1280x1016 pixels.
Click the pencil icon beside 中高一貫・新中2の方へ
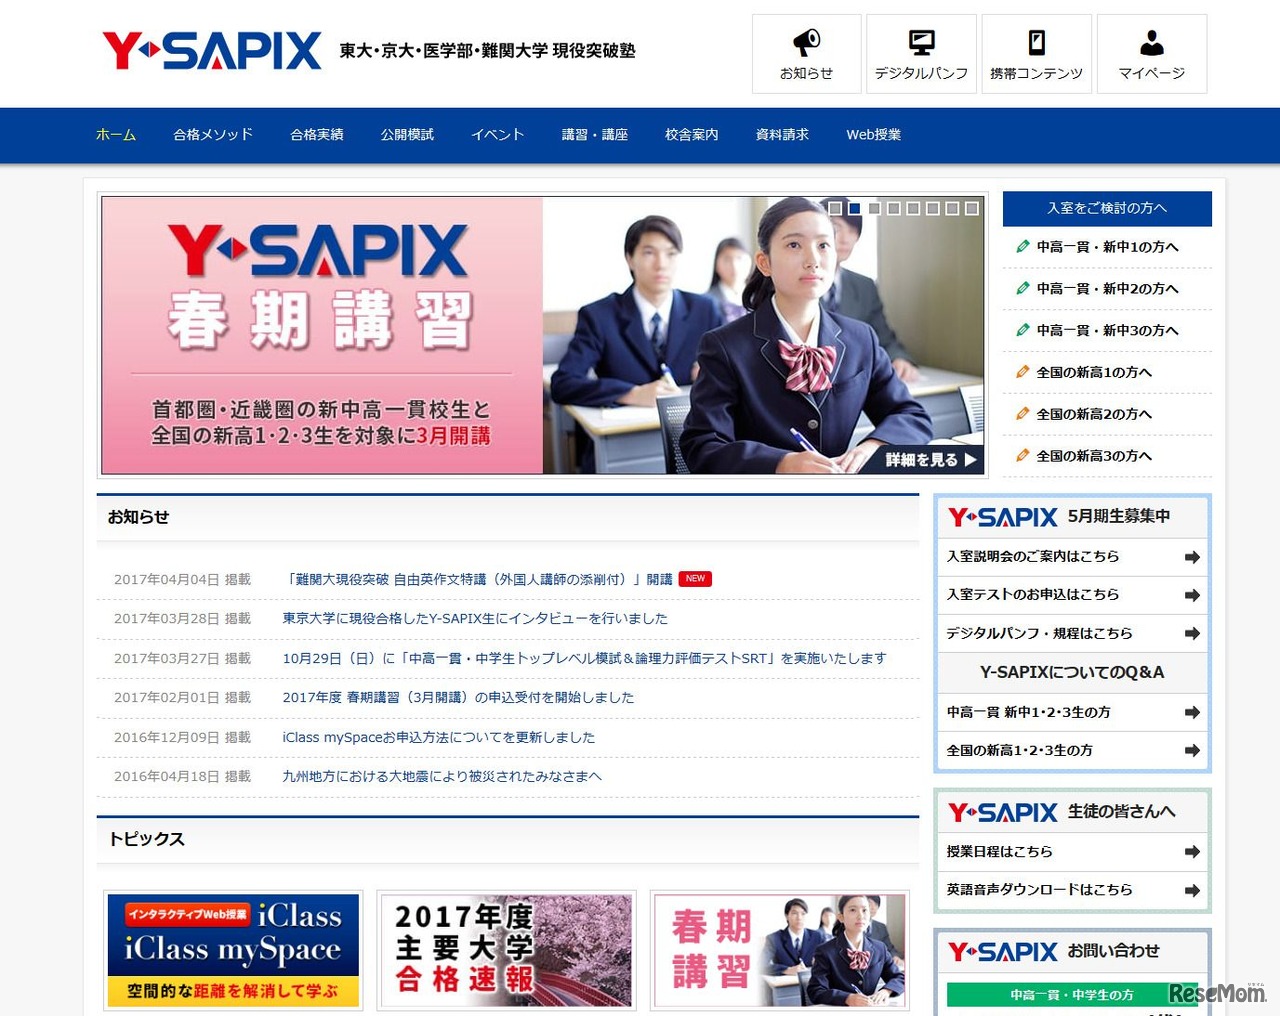[1022, 288]
